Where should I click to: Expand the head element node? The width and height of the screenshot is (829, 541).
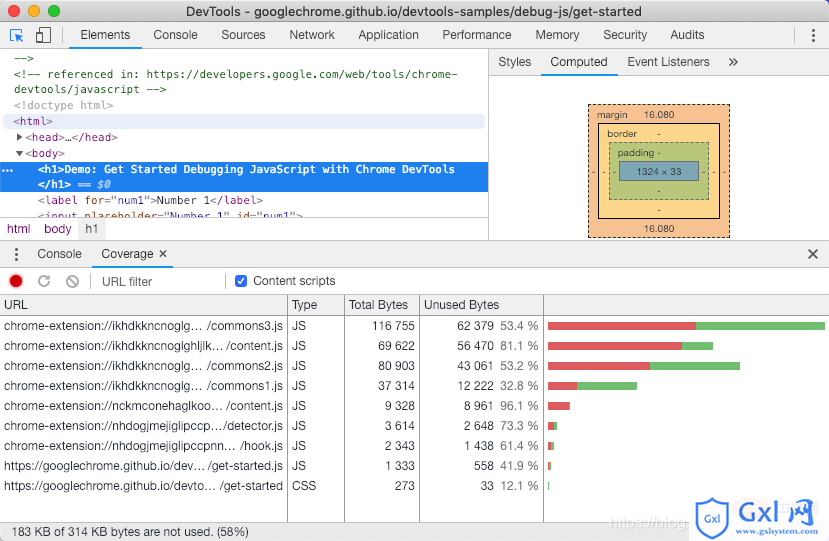(x=20, y=137)
